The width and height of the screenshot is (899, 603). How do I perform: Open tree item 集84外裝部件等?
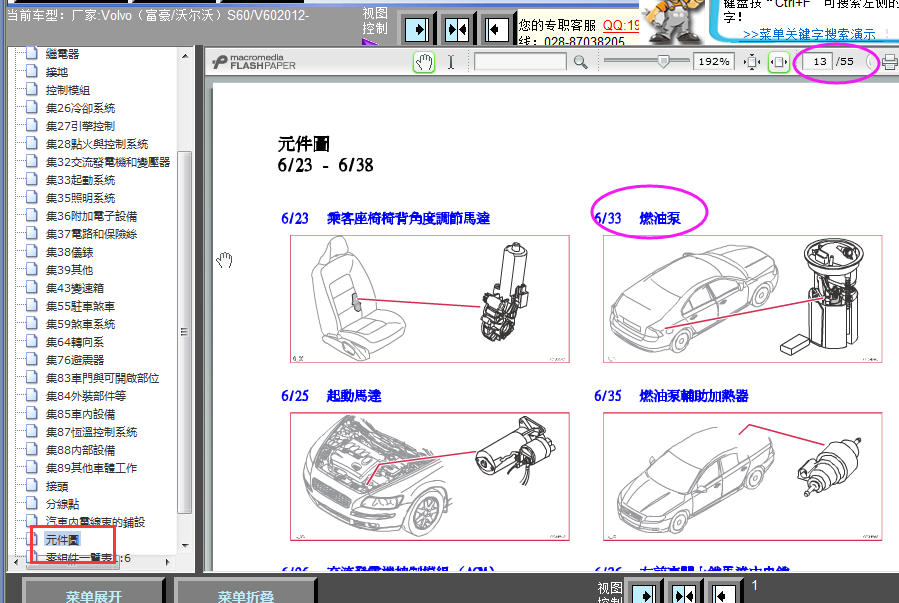point(86,396)
